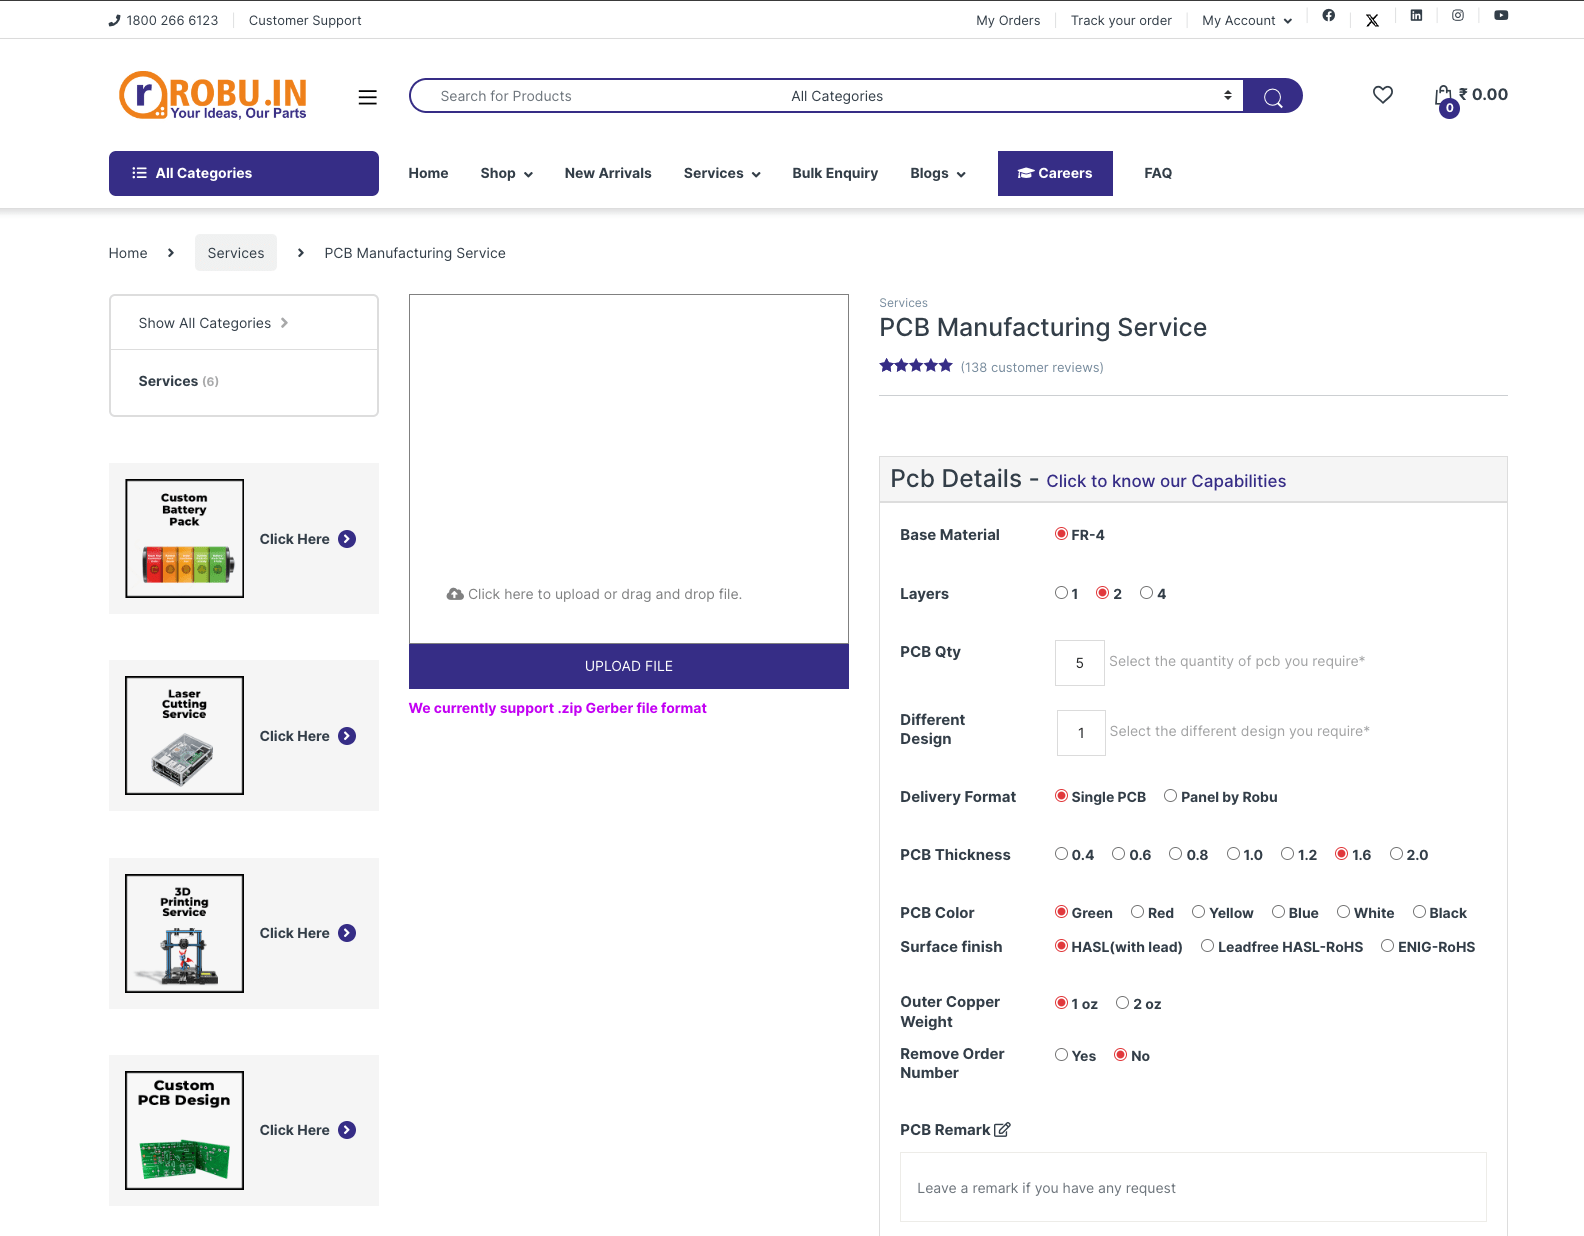This screenshot has width=1584, height=1236.
Task: Select Blue PCB color
Action: click(1278, 912)
